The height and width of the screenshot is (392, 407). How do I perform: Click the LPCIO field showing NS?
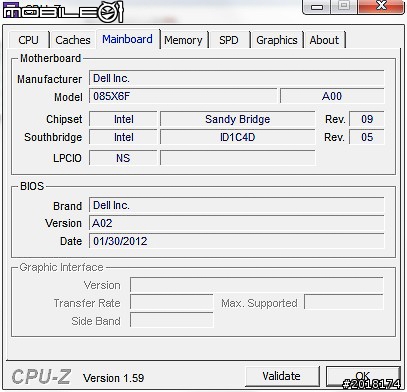tap(123, 158)
